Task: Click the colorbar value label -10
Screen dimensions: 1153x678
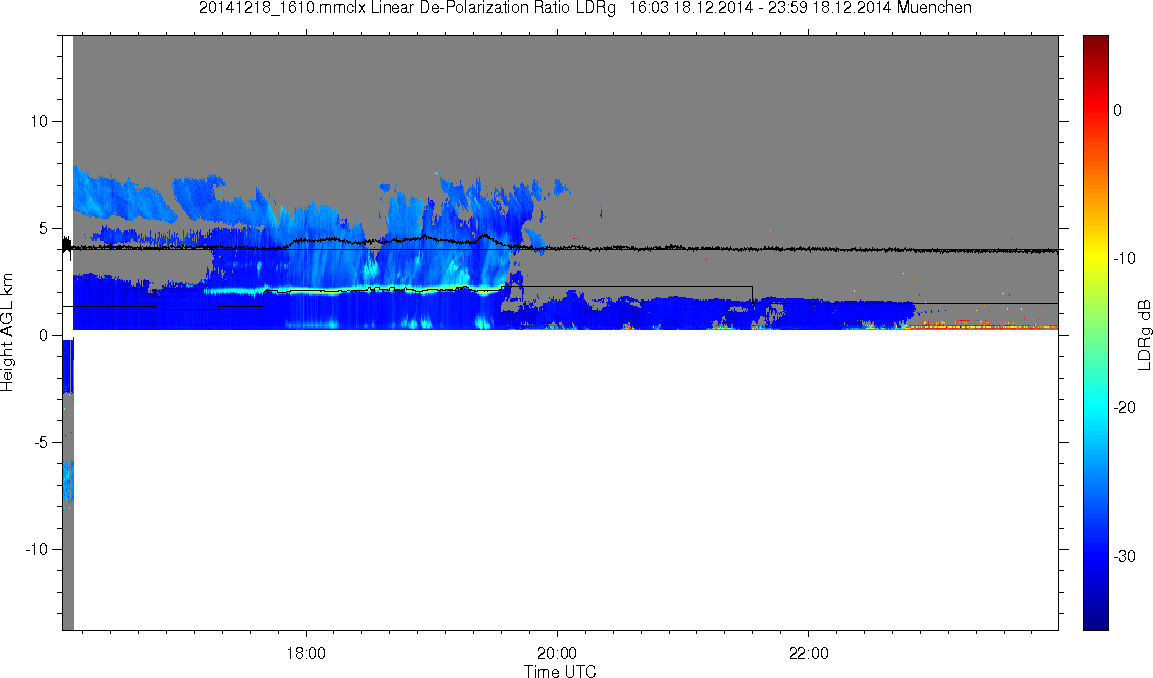Action: point(1124,258)
